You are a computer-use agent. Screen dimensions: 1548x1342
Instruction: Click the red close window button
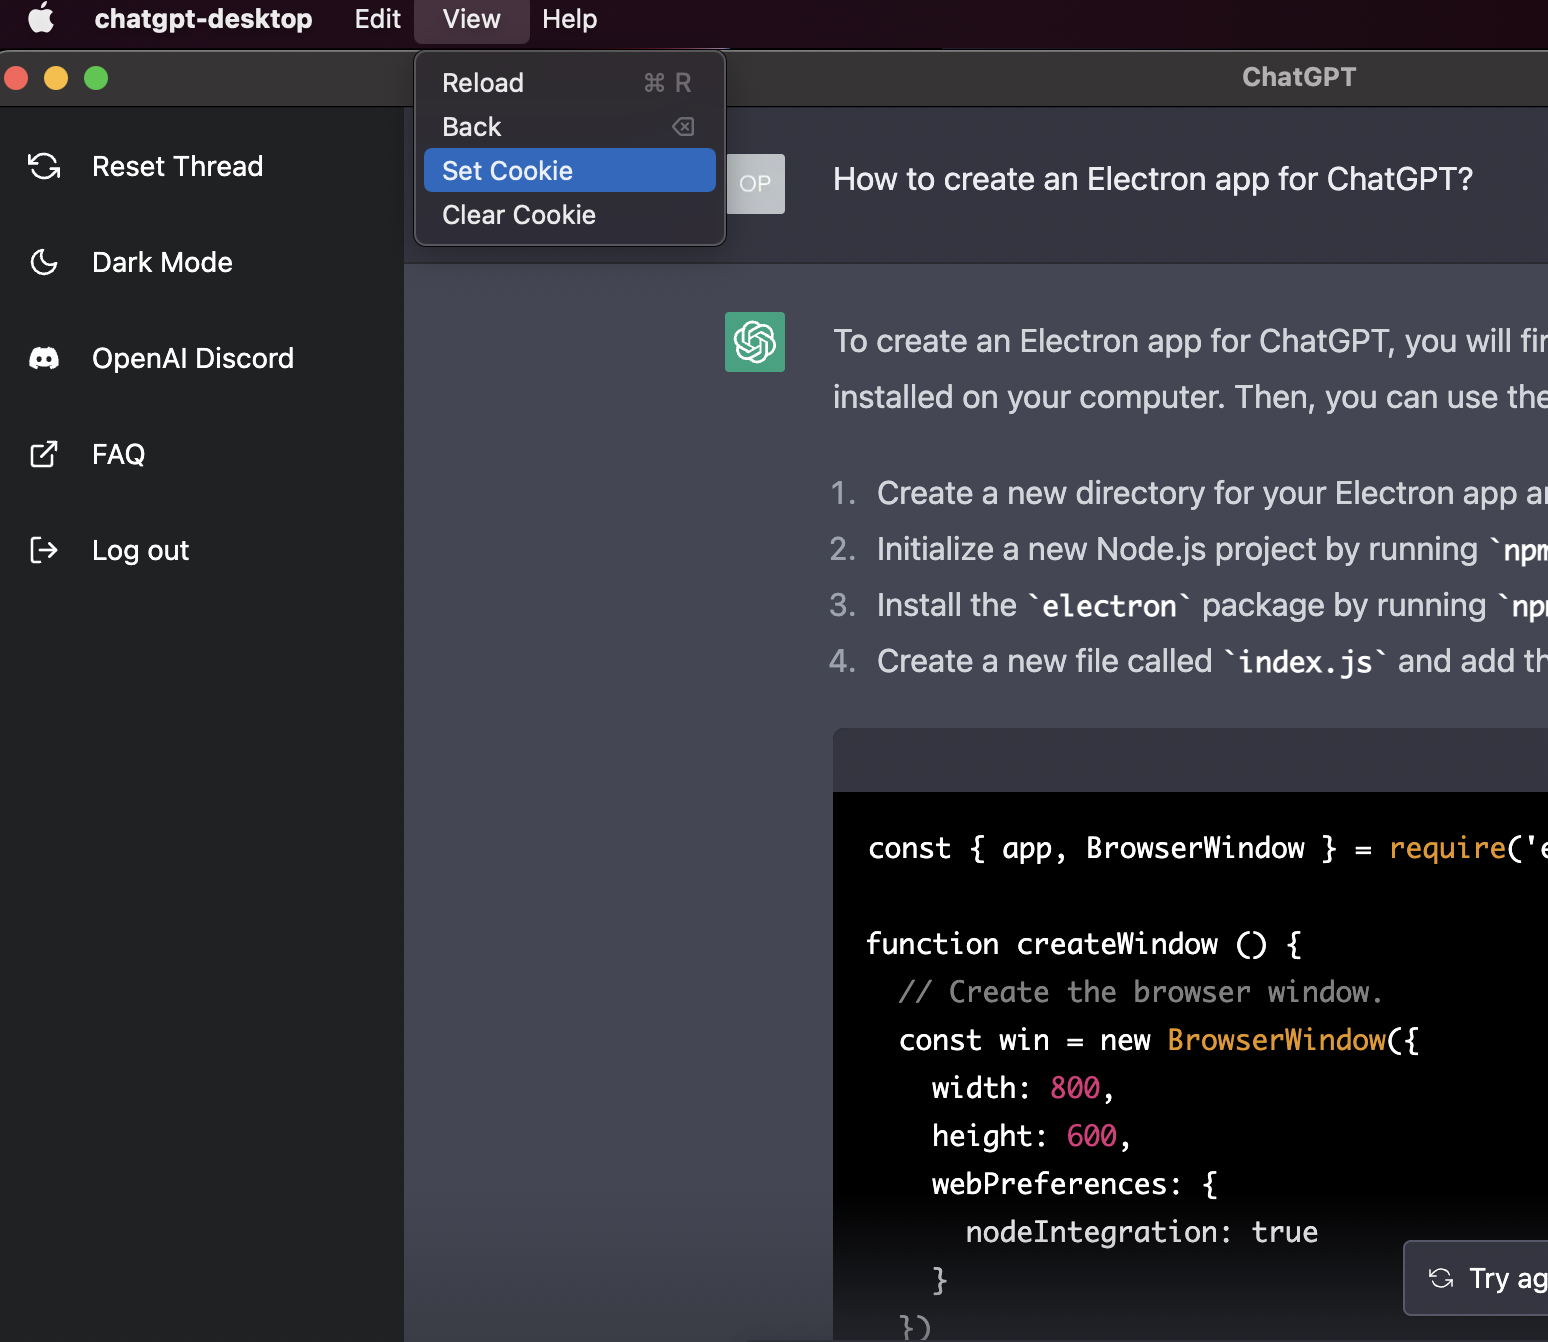[x=16, y=78]
